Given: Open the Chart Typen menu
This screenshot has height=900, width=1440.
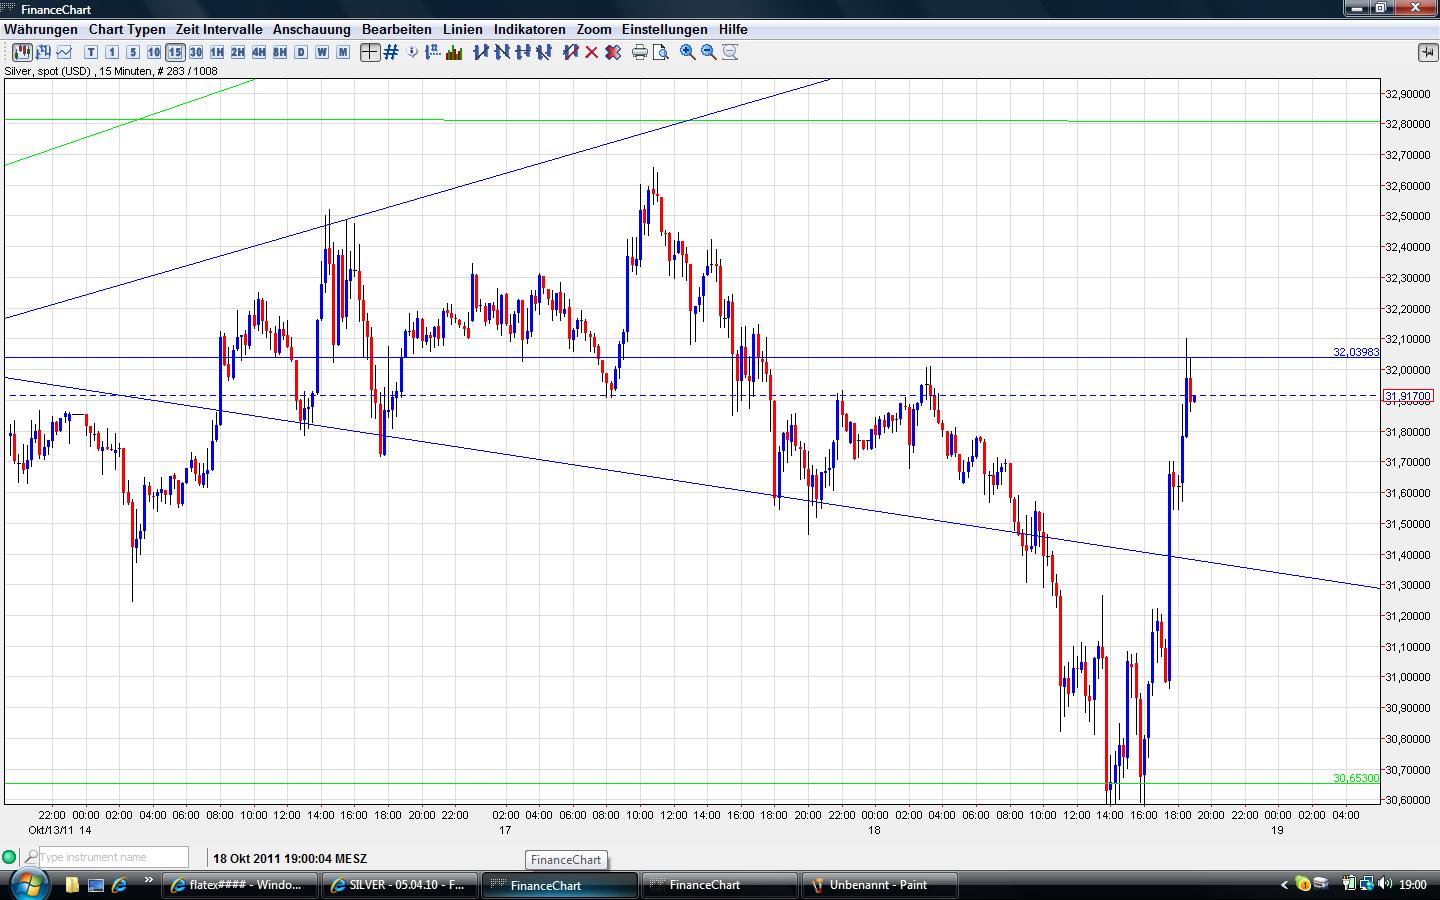Looking at the screenshot, I should tap(127, 29).
